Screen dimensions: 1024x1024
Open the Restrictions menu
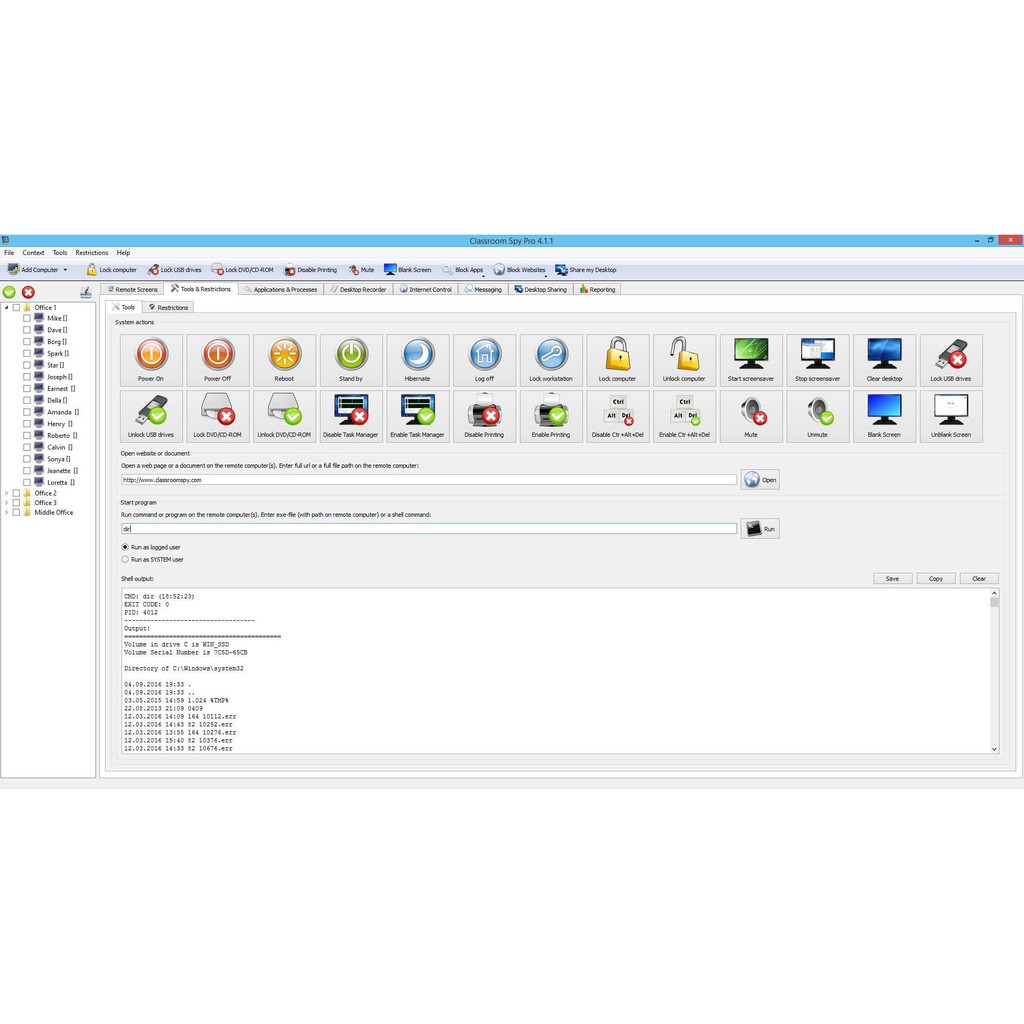91,253
